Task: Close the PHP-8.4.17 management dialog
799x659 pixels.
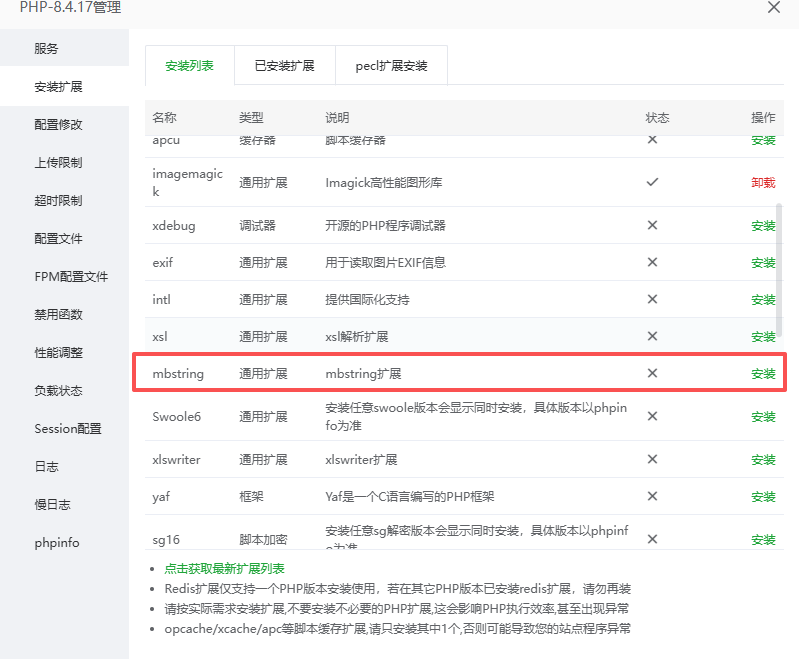Action: (x=773, y=7)
